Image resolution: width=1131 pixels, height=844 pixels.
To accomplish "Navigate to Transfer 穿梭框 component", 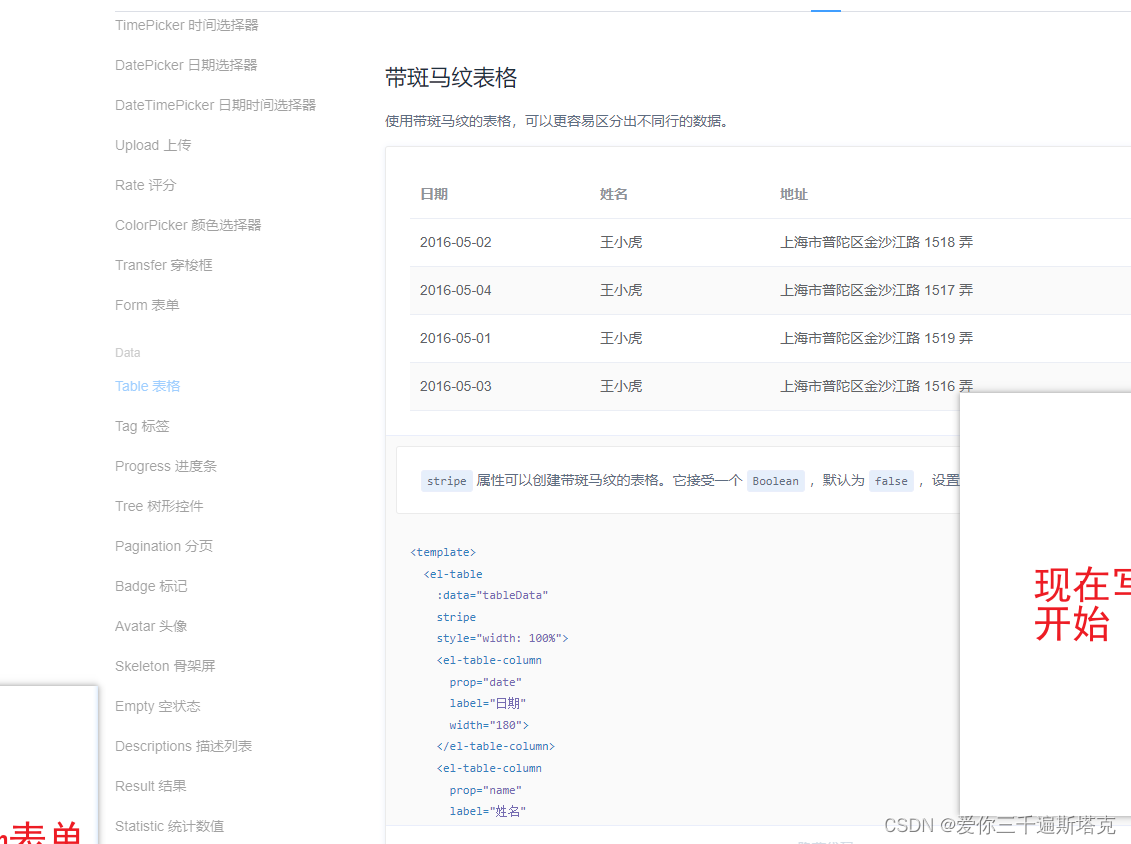I will [163, 265].
